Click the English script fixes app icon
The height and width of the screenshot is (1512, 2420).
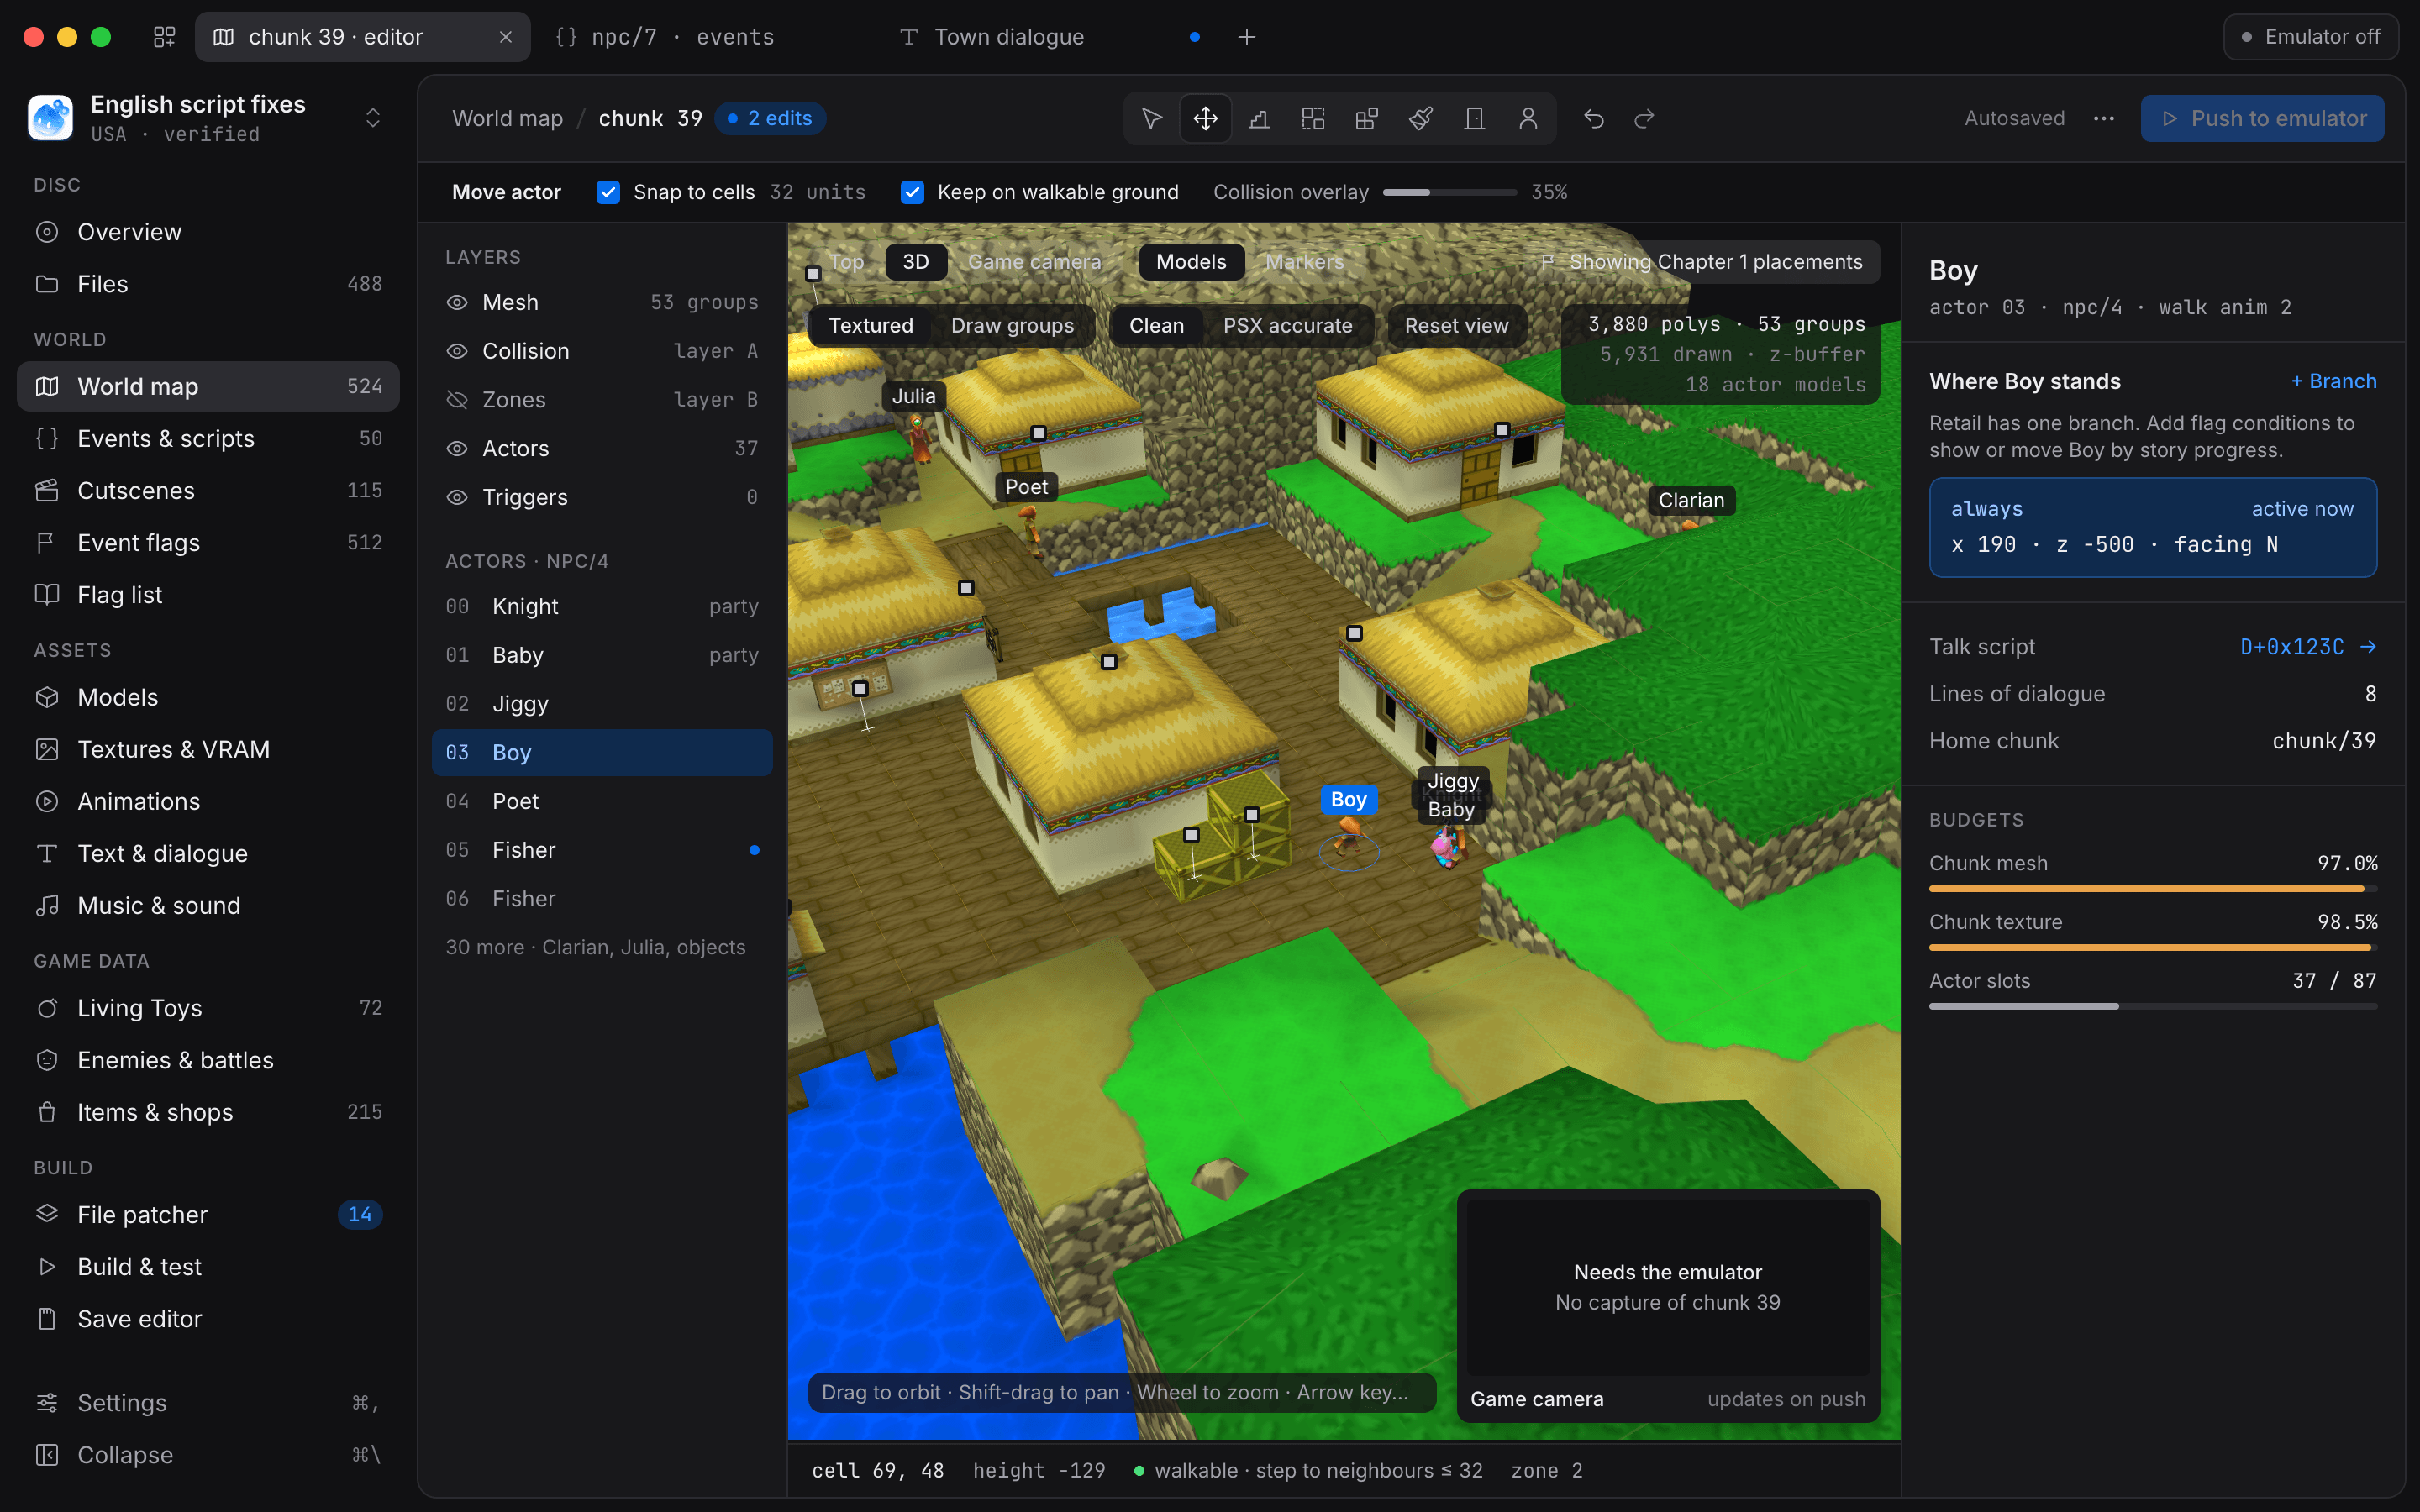(x=50, y=118)
